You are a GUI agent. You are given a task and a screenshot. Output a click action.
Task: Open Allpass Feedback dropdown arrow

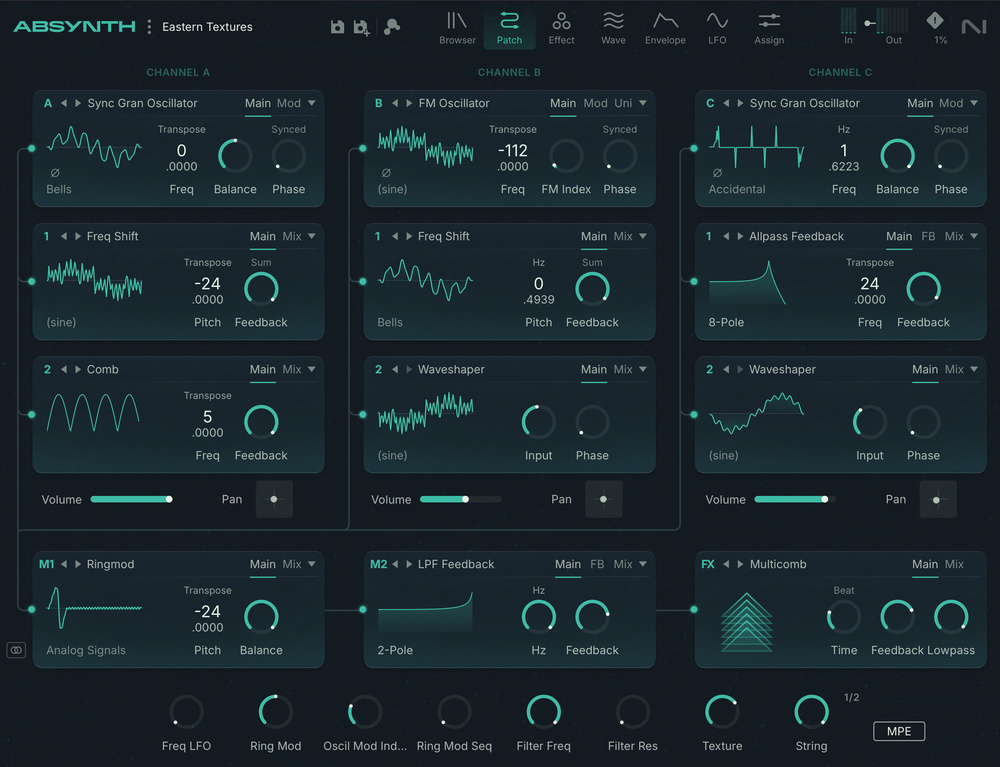click(974, 237)
